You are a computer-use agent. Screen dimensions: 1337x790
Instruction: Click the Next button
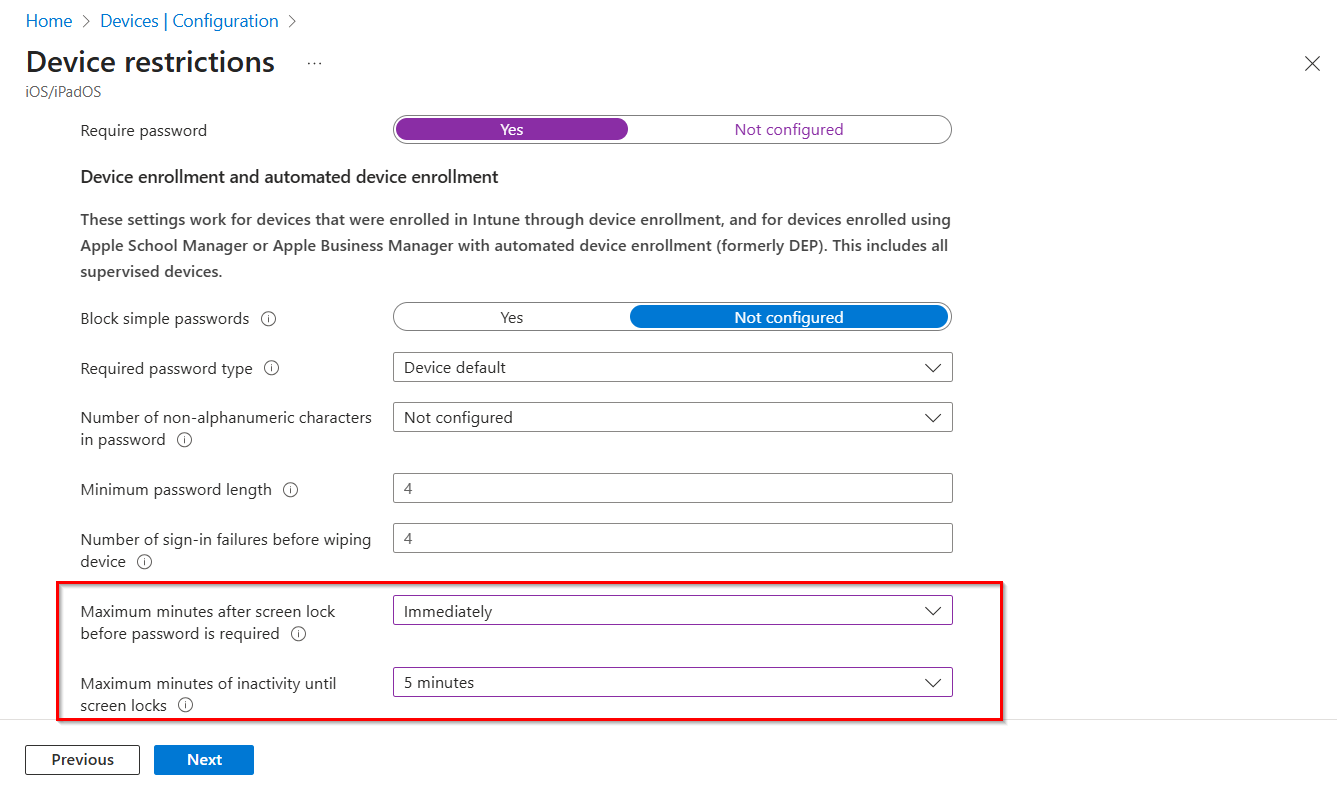203,759
